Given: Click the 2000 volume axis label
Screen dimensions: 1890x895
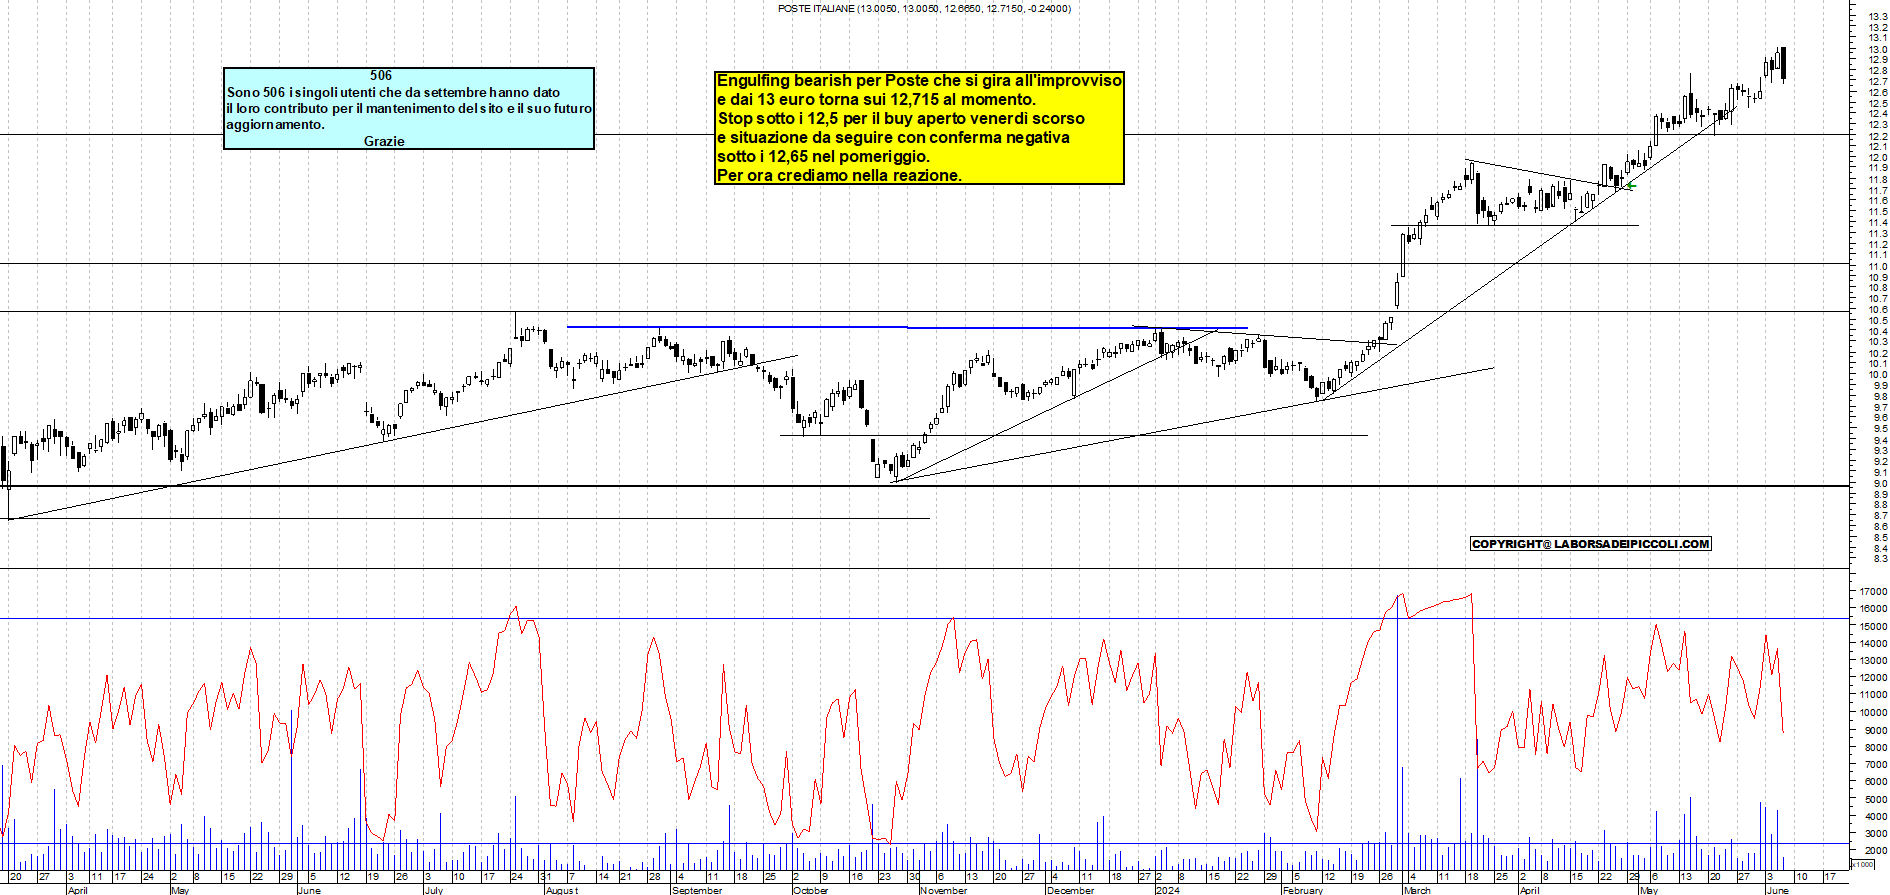Looking at the screenshot, I should tap(1875, 852).
